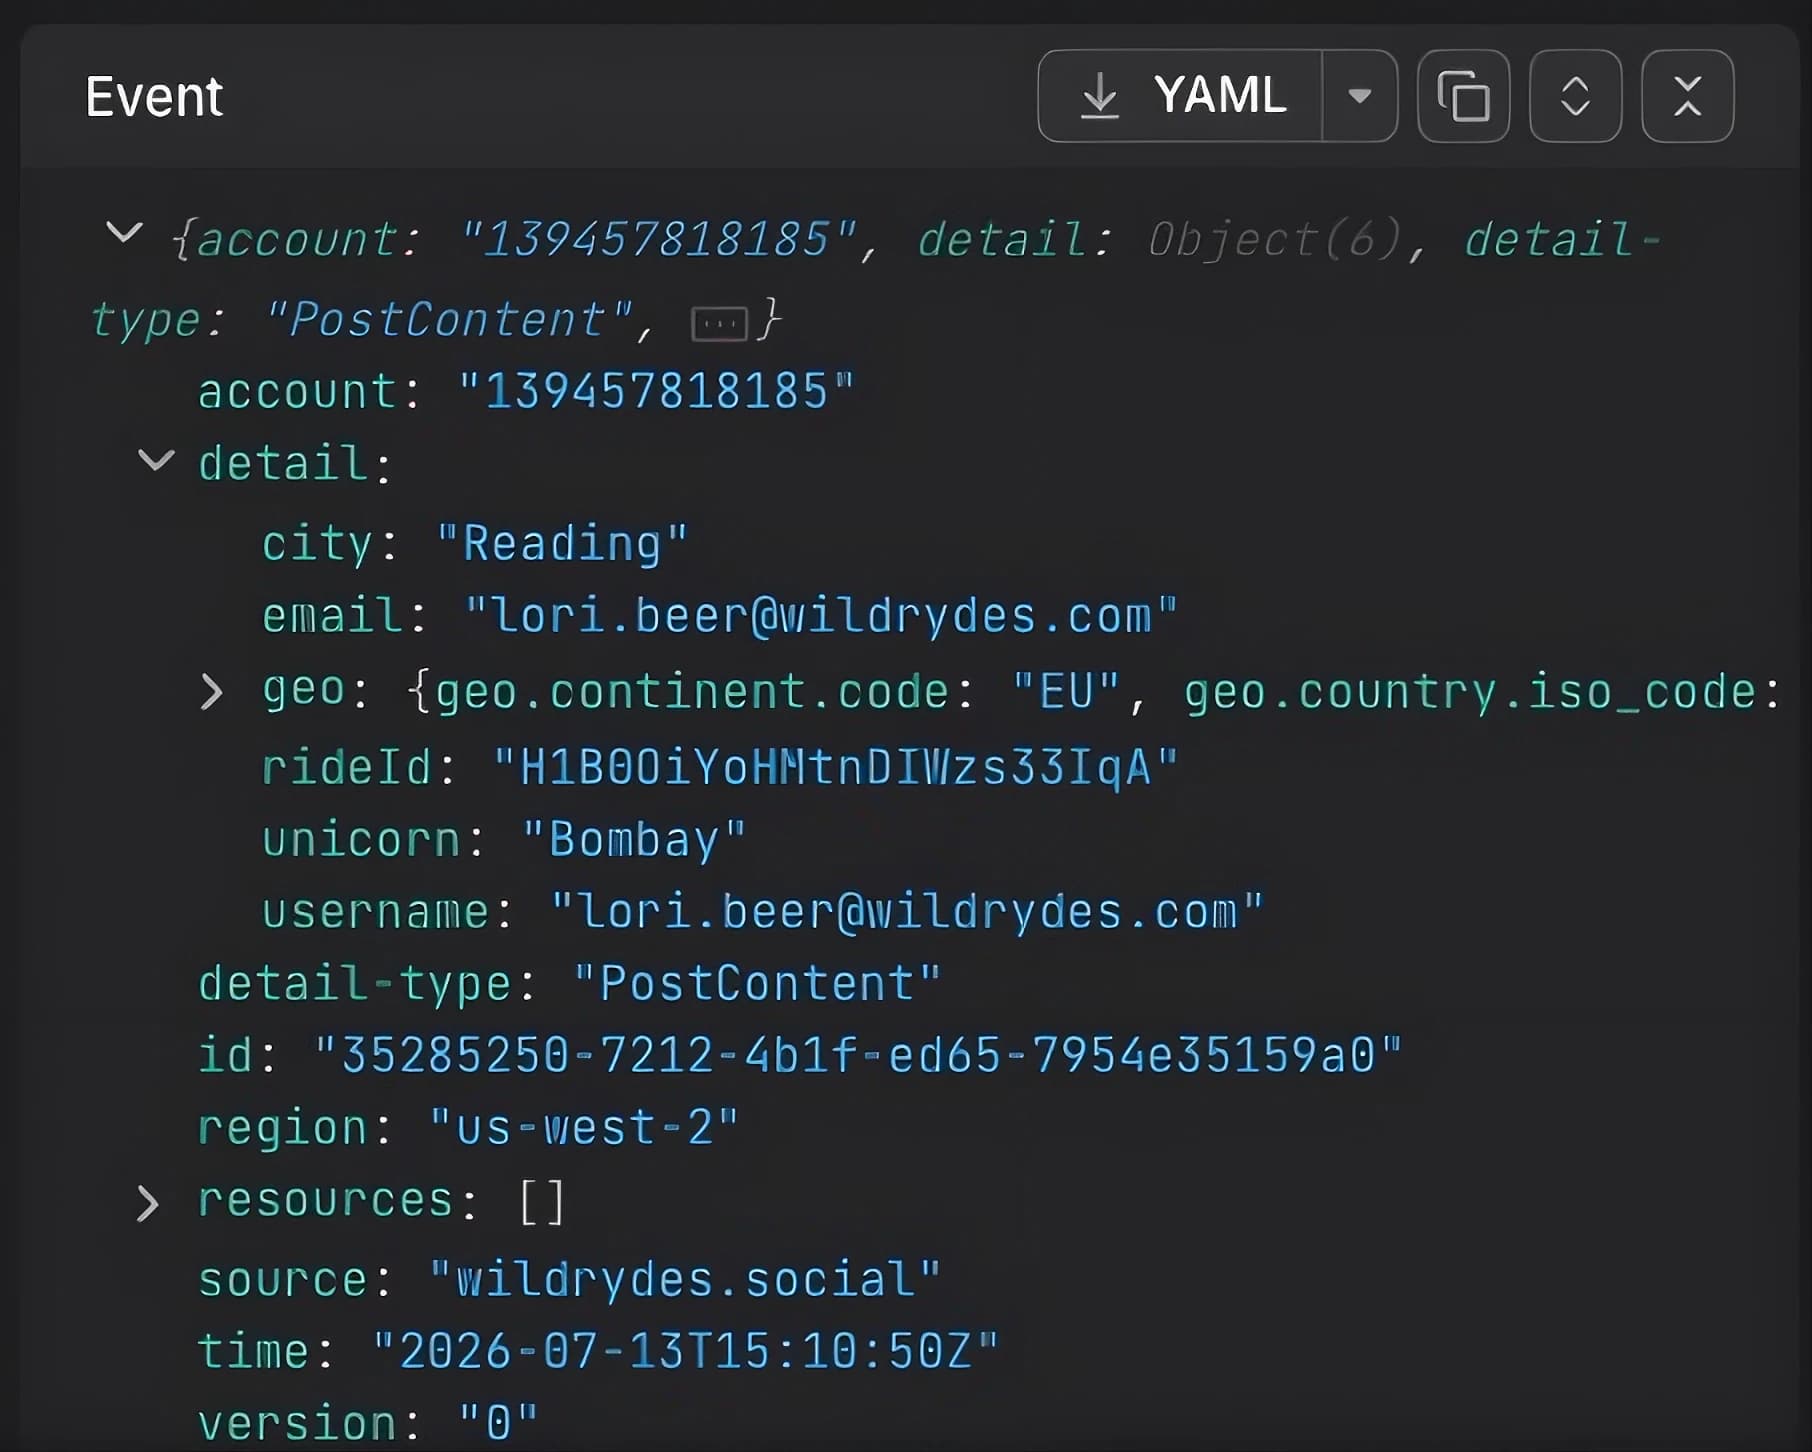Viewport: 1812px width, 1452px height.
Task: Expand the geo object
Action: (x=211, y=692)
